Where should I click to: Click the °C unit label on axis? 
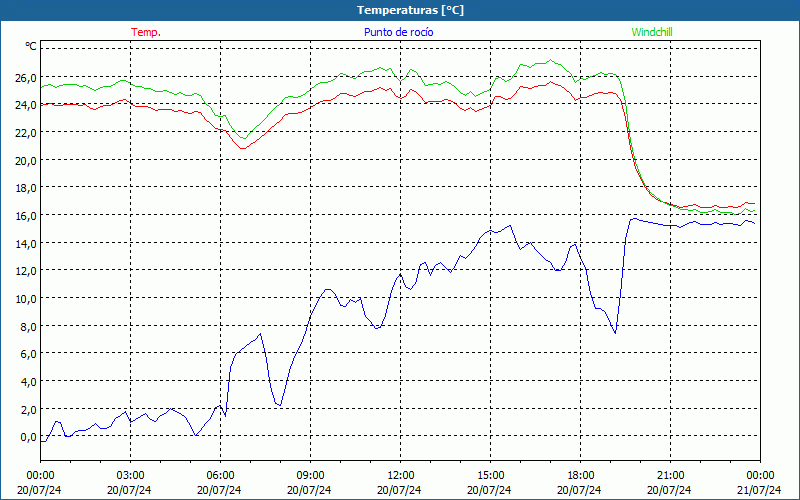31,46
